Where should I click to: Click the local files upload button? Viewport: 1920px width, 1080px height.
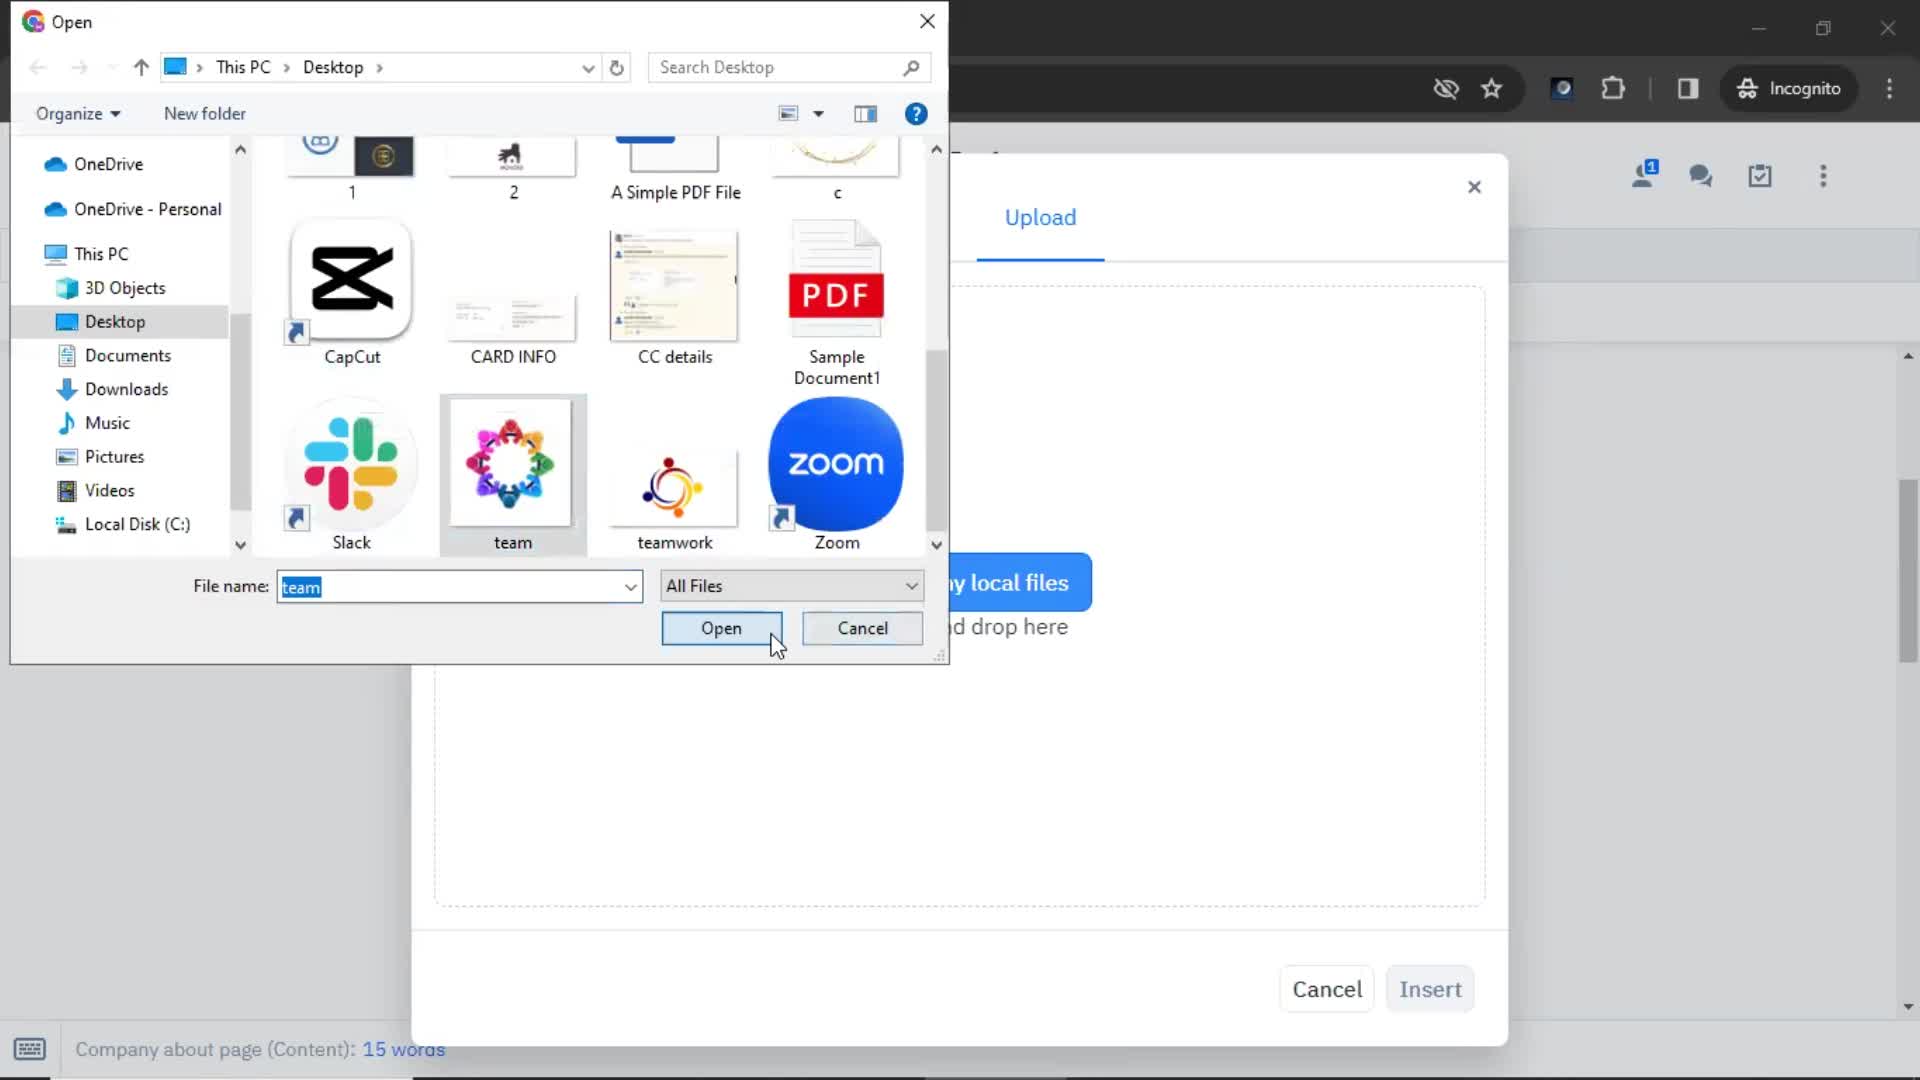click(1019, 583)
